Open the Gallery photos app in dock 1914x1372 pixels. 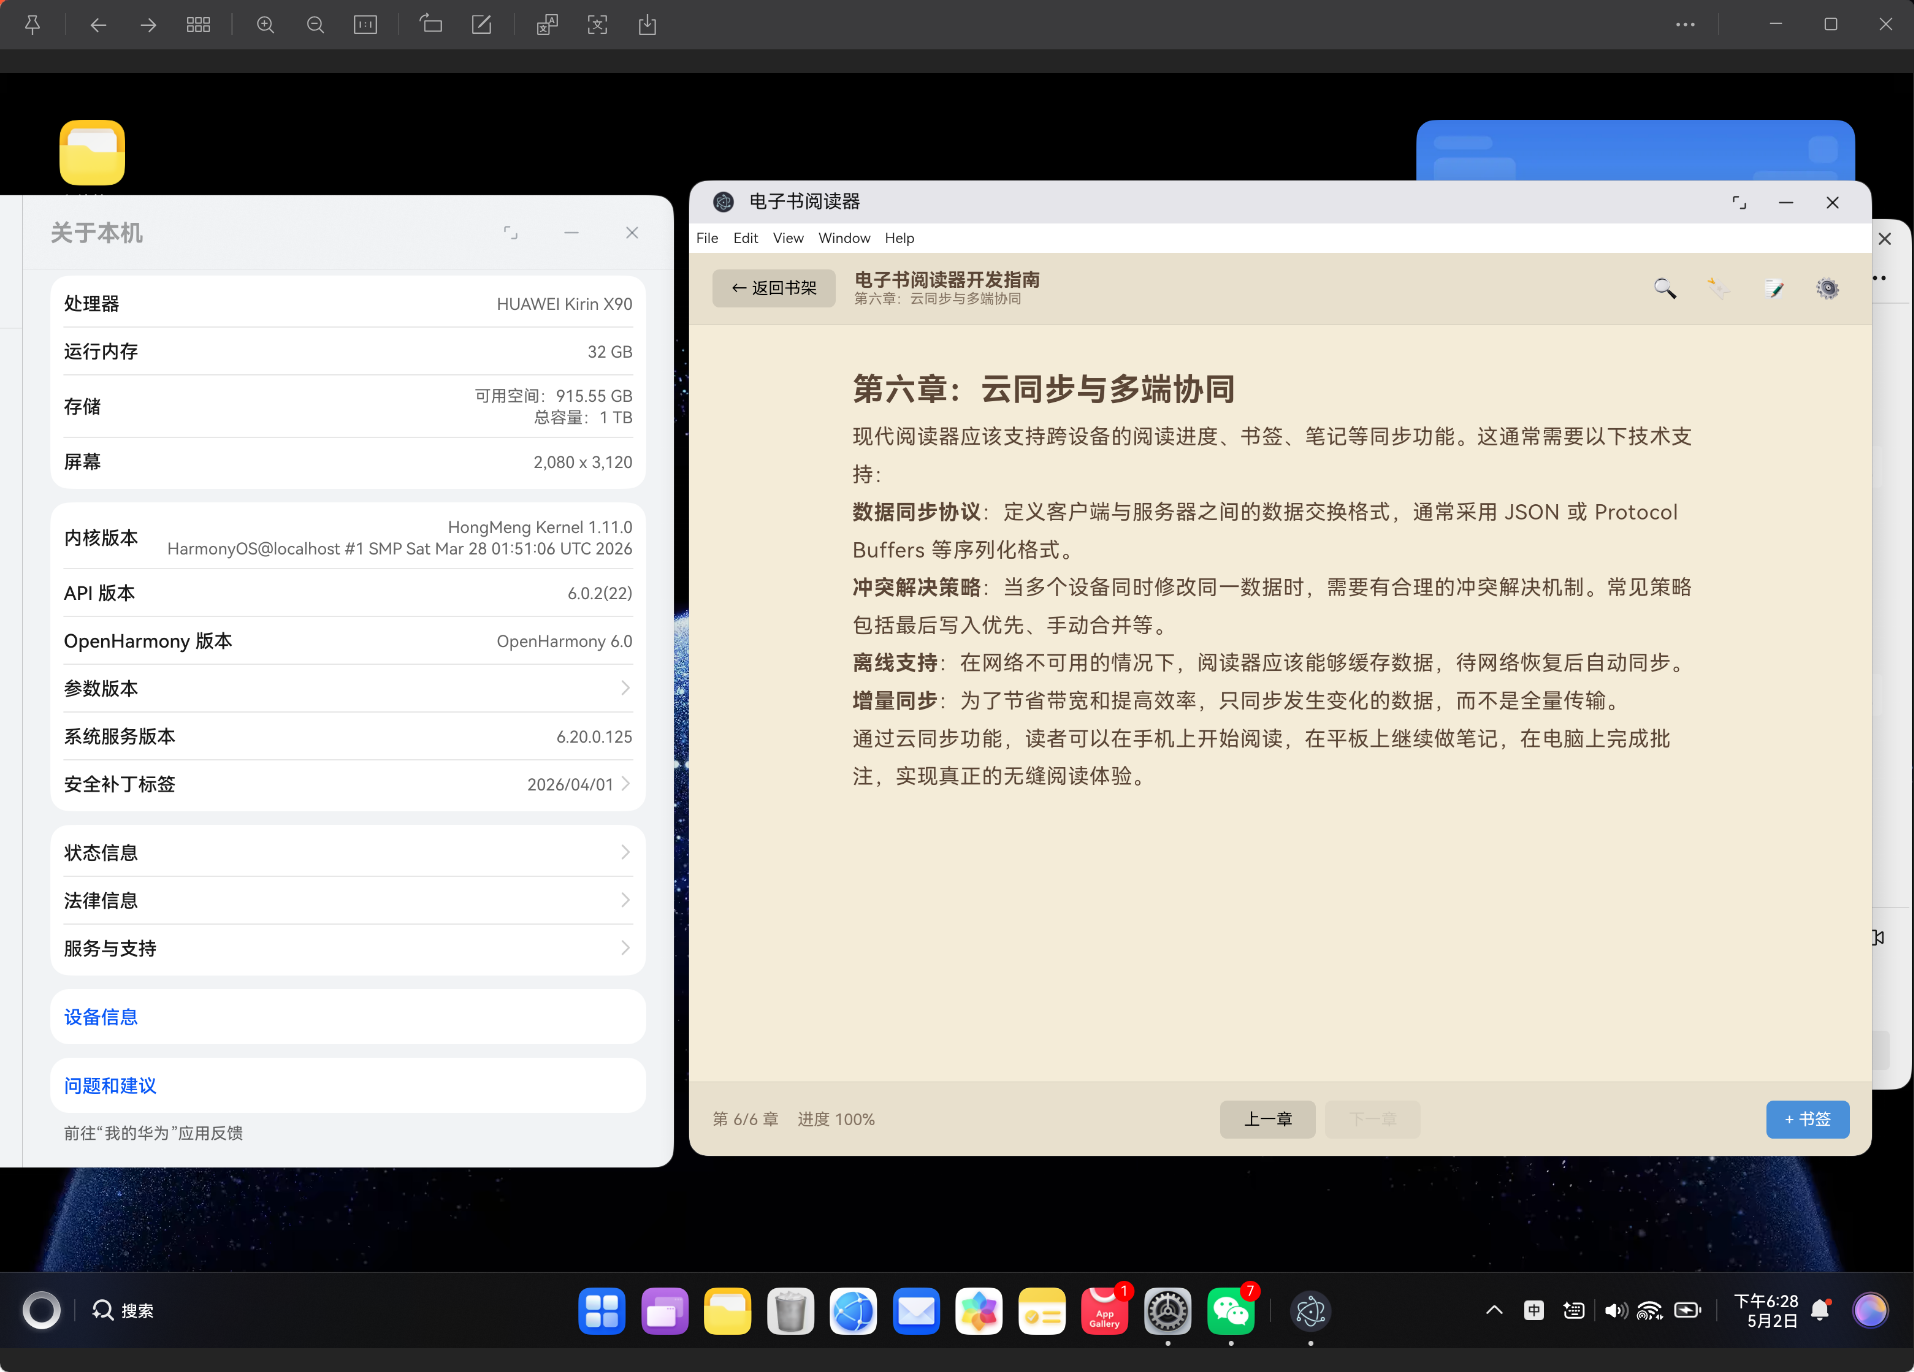(x=979, y=1311)
